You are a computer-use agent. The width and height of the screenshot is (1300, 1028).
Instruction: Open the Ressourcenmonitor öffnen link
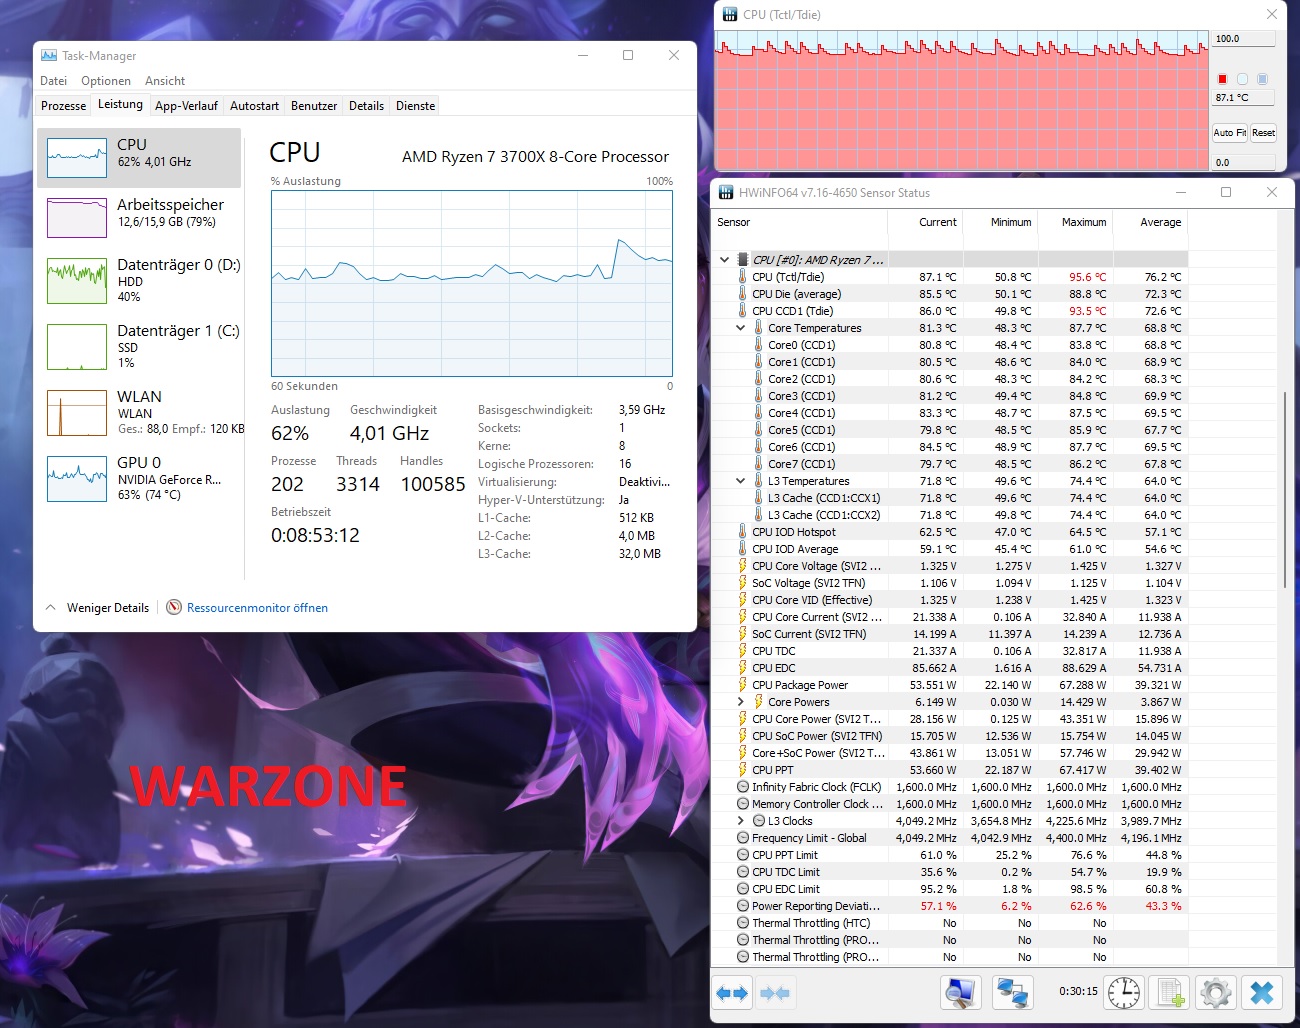pos(257,608)
